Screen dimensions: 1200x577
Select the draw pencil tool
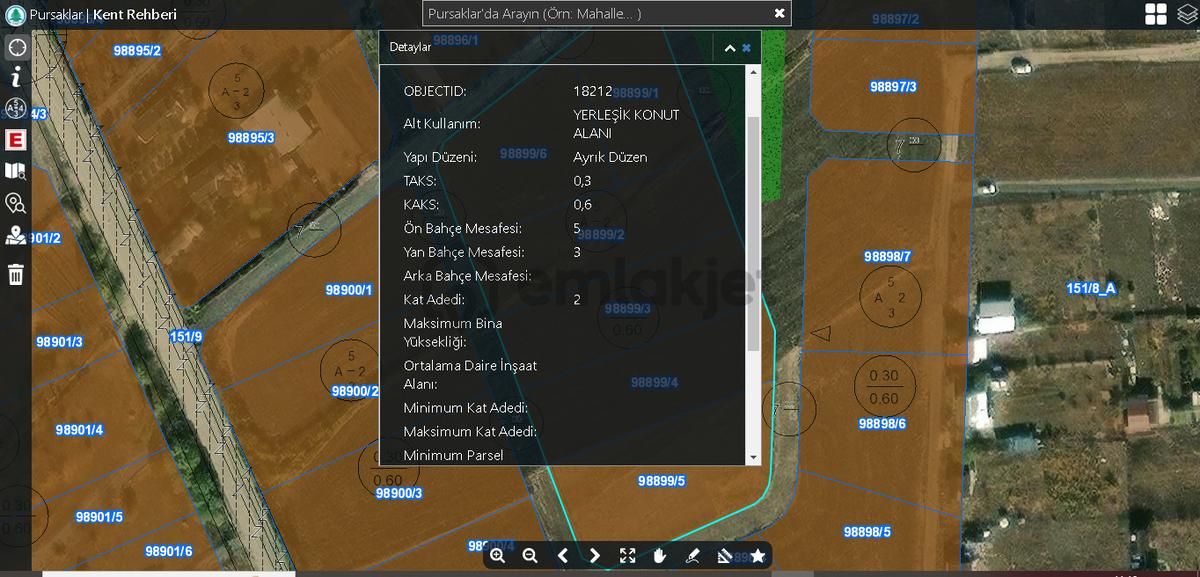(x=693, y=556)
